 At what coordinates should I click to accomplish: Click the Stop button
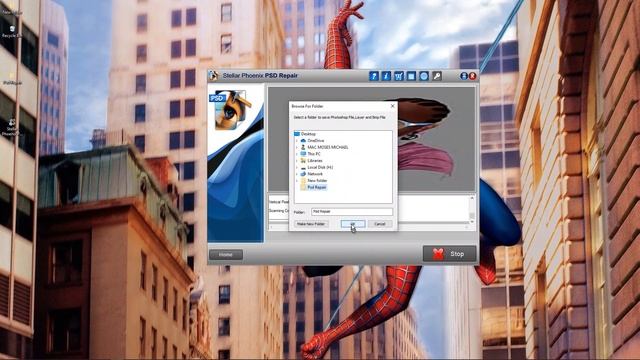(449, 254)
